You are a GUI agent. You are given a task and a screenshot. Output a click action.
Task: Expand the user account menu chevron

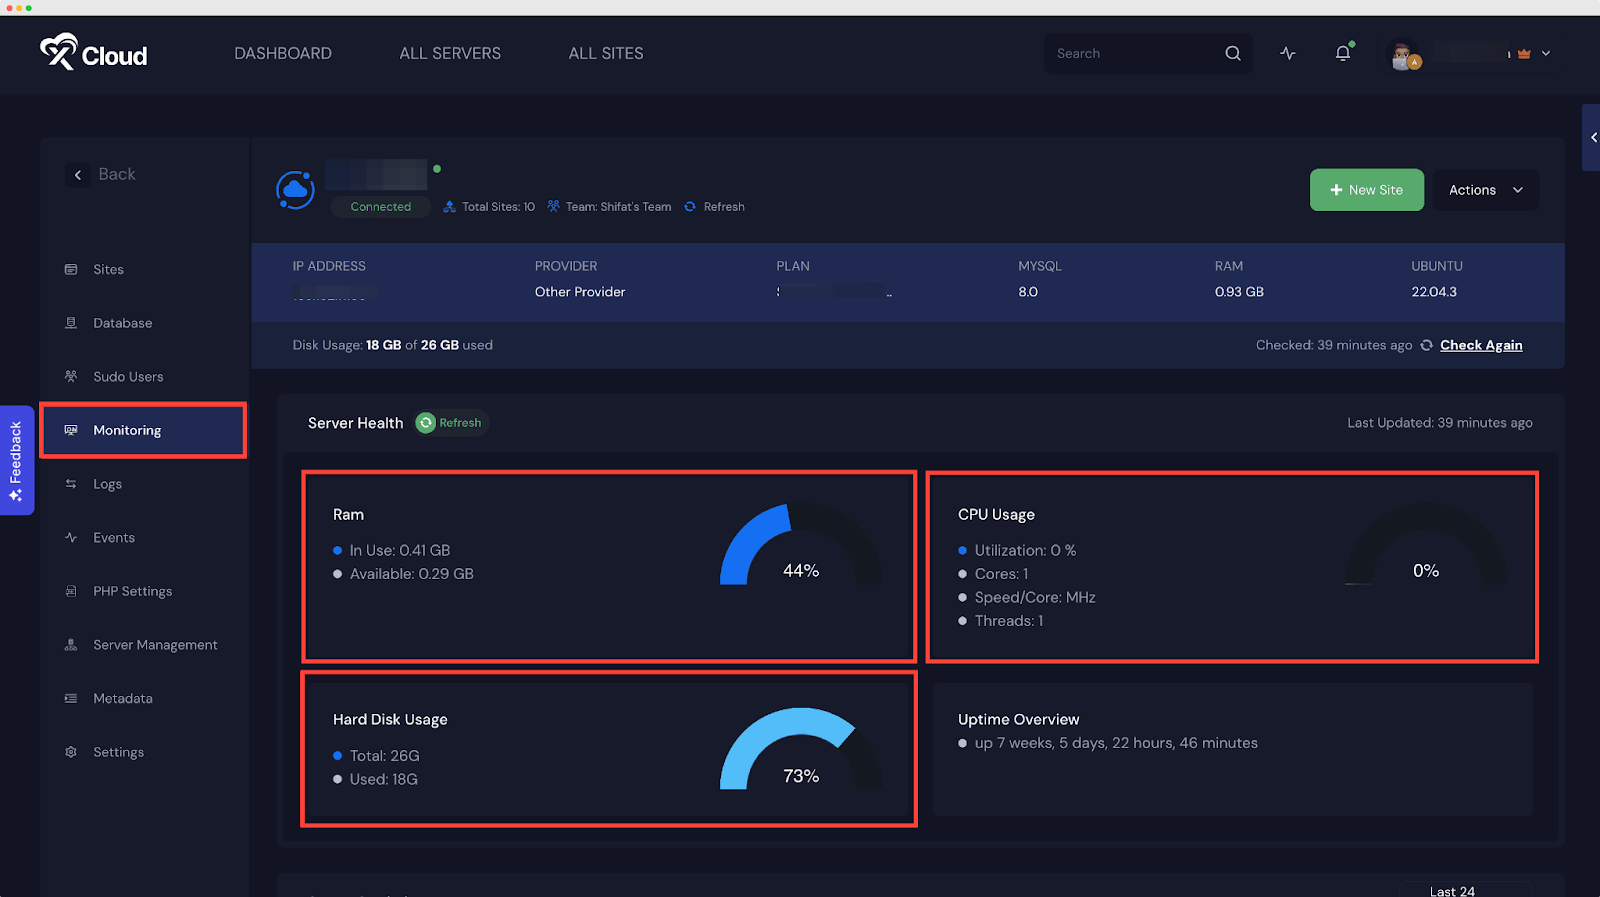coord(1546,54)
